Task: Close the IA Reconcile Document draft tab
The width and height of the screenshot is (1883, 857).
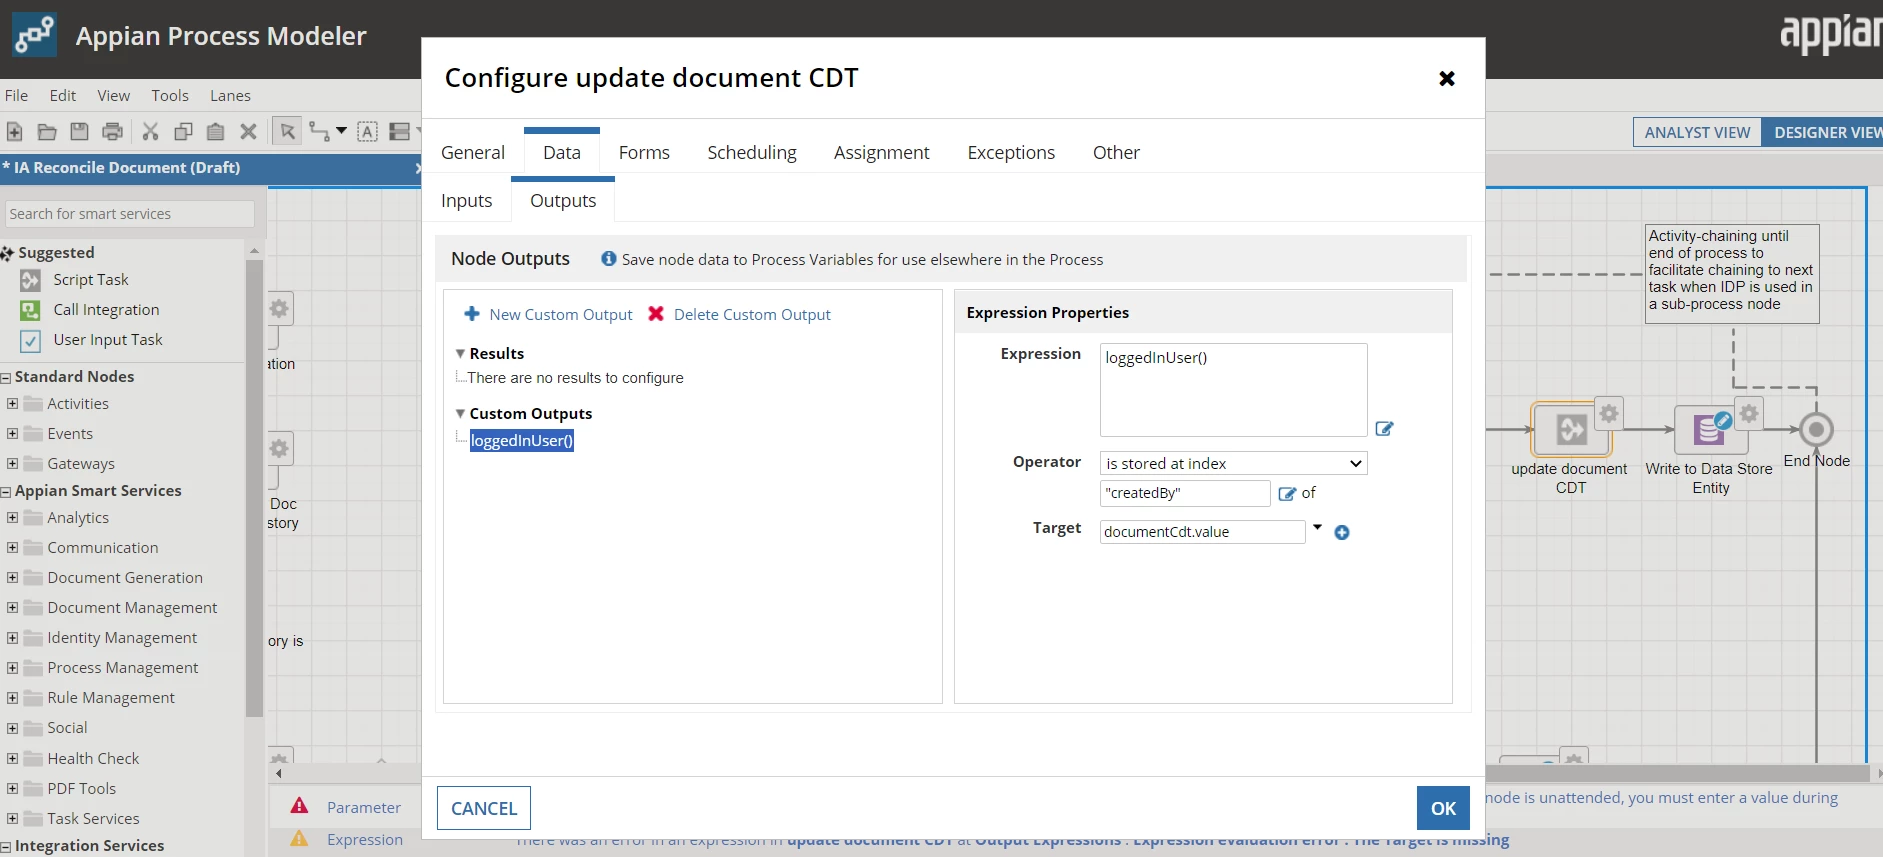Action: 419,168
